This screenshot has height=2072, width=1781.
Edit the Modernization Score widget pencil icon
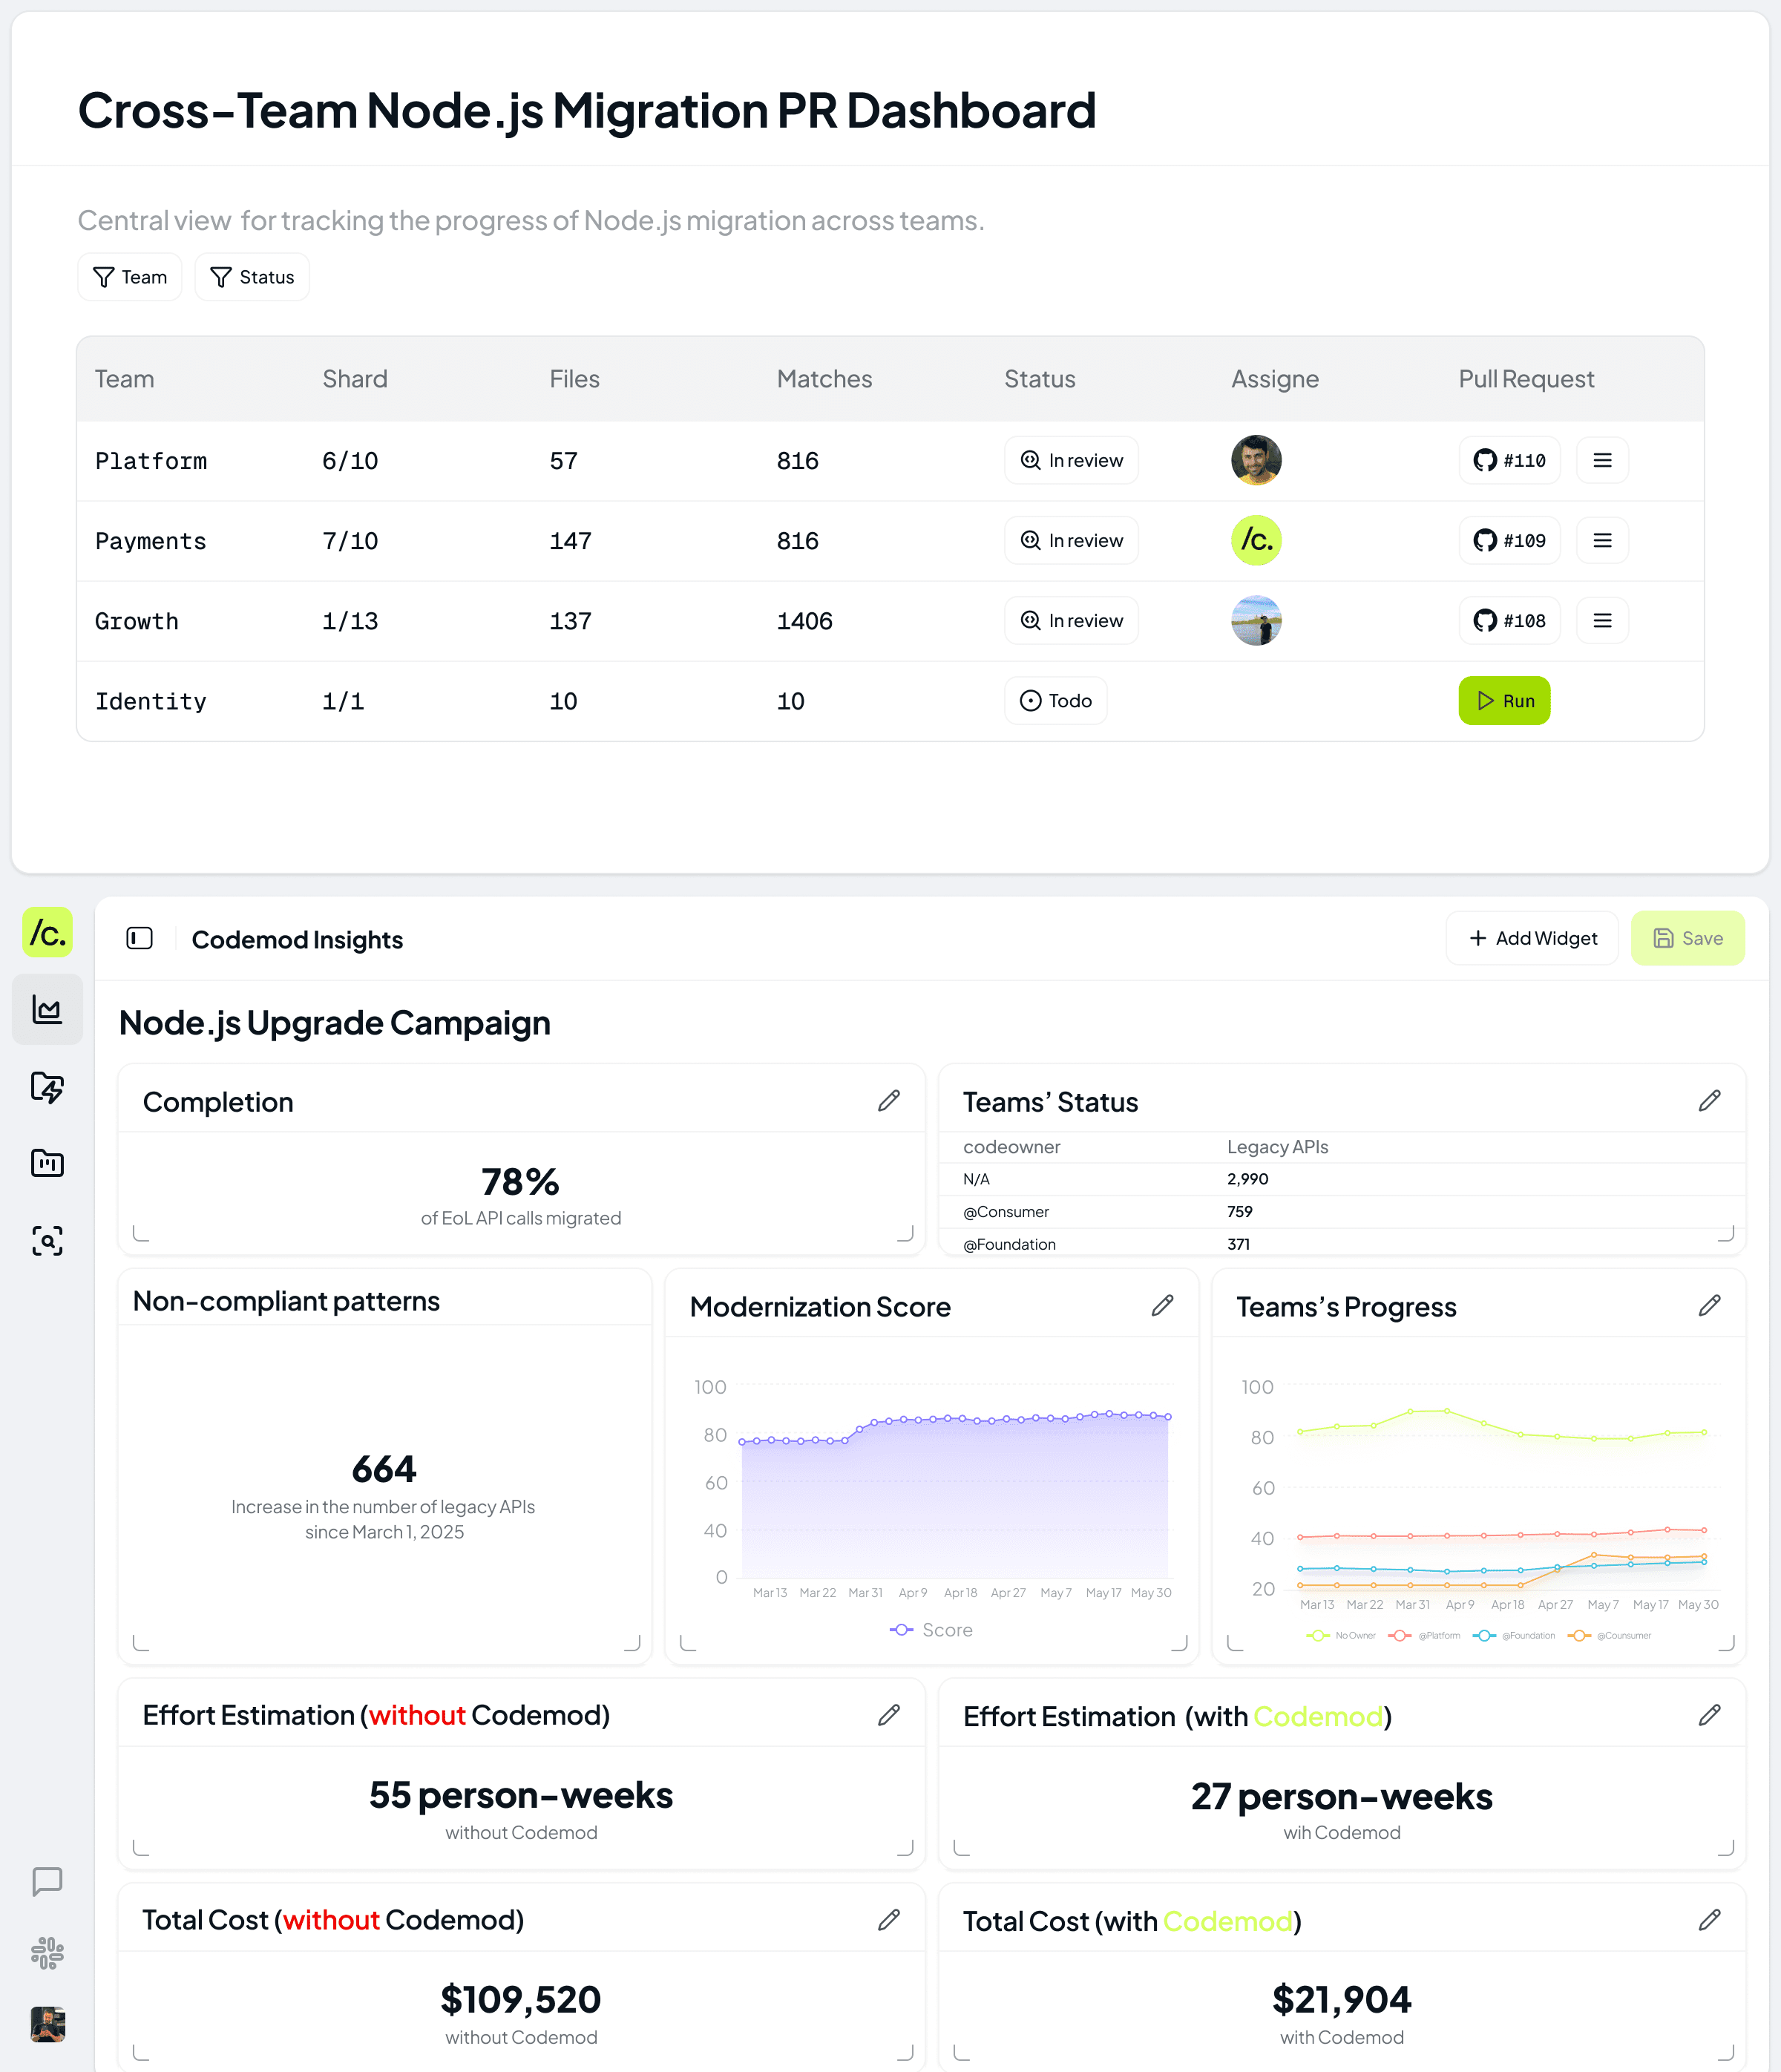1163,1306
